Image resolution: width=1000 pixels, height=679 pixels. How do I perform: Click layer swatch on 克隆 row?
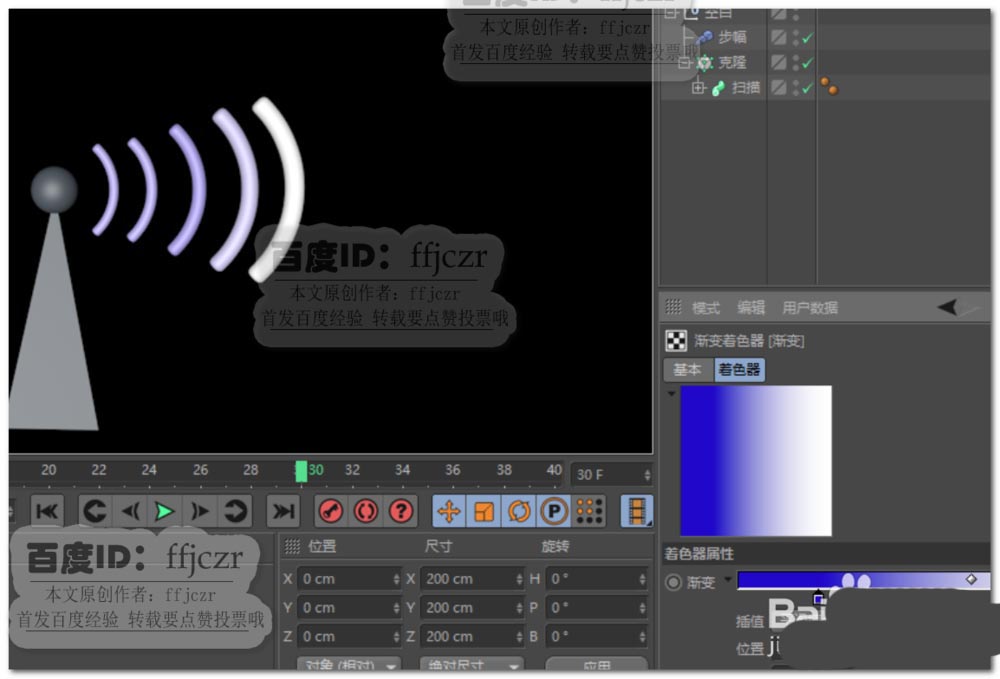778,62
